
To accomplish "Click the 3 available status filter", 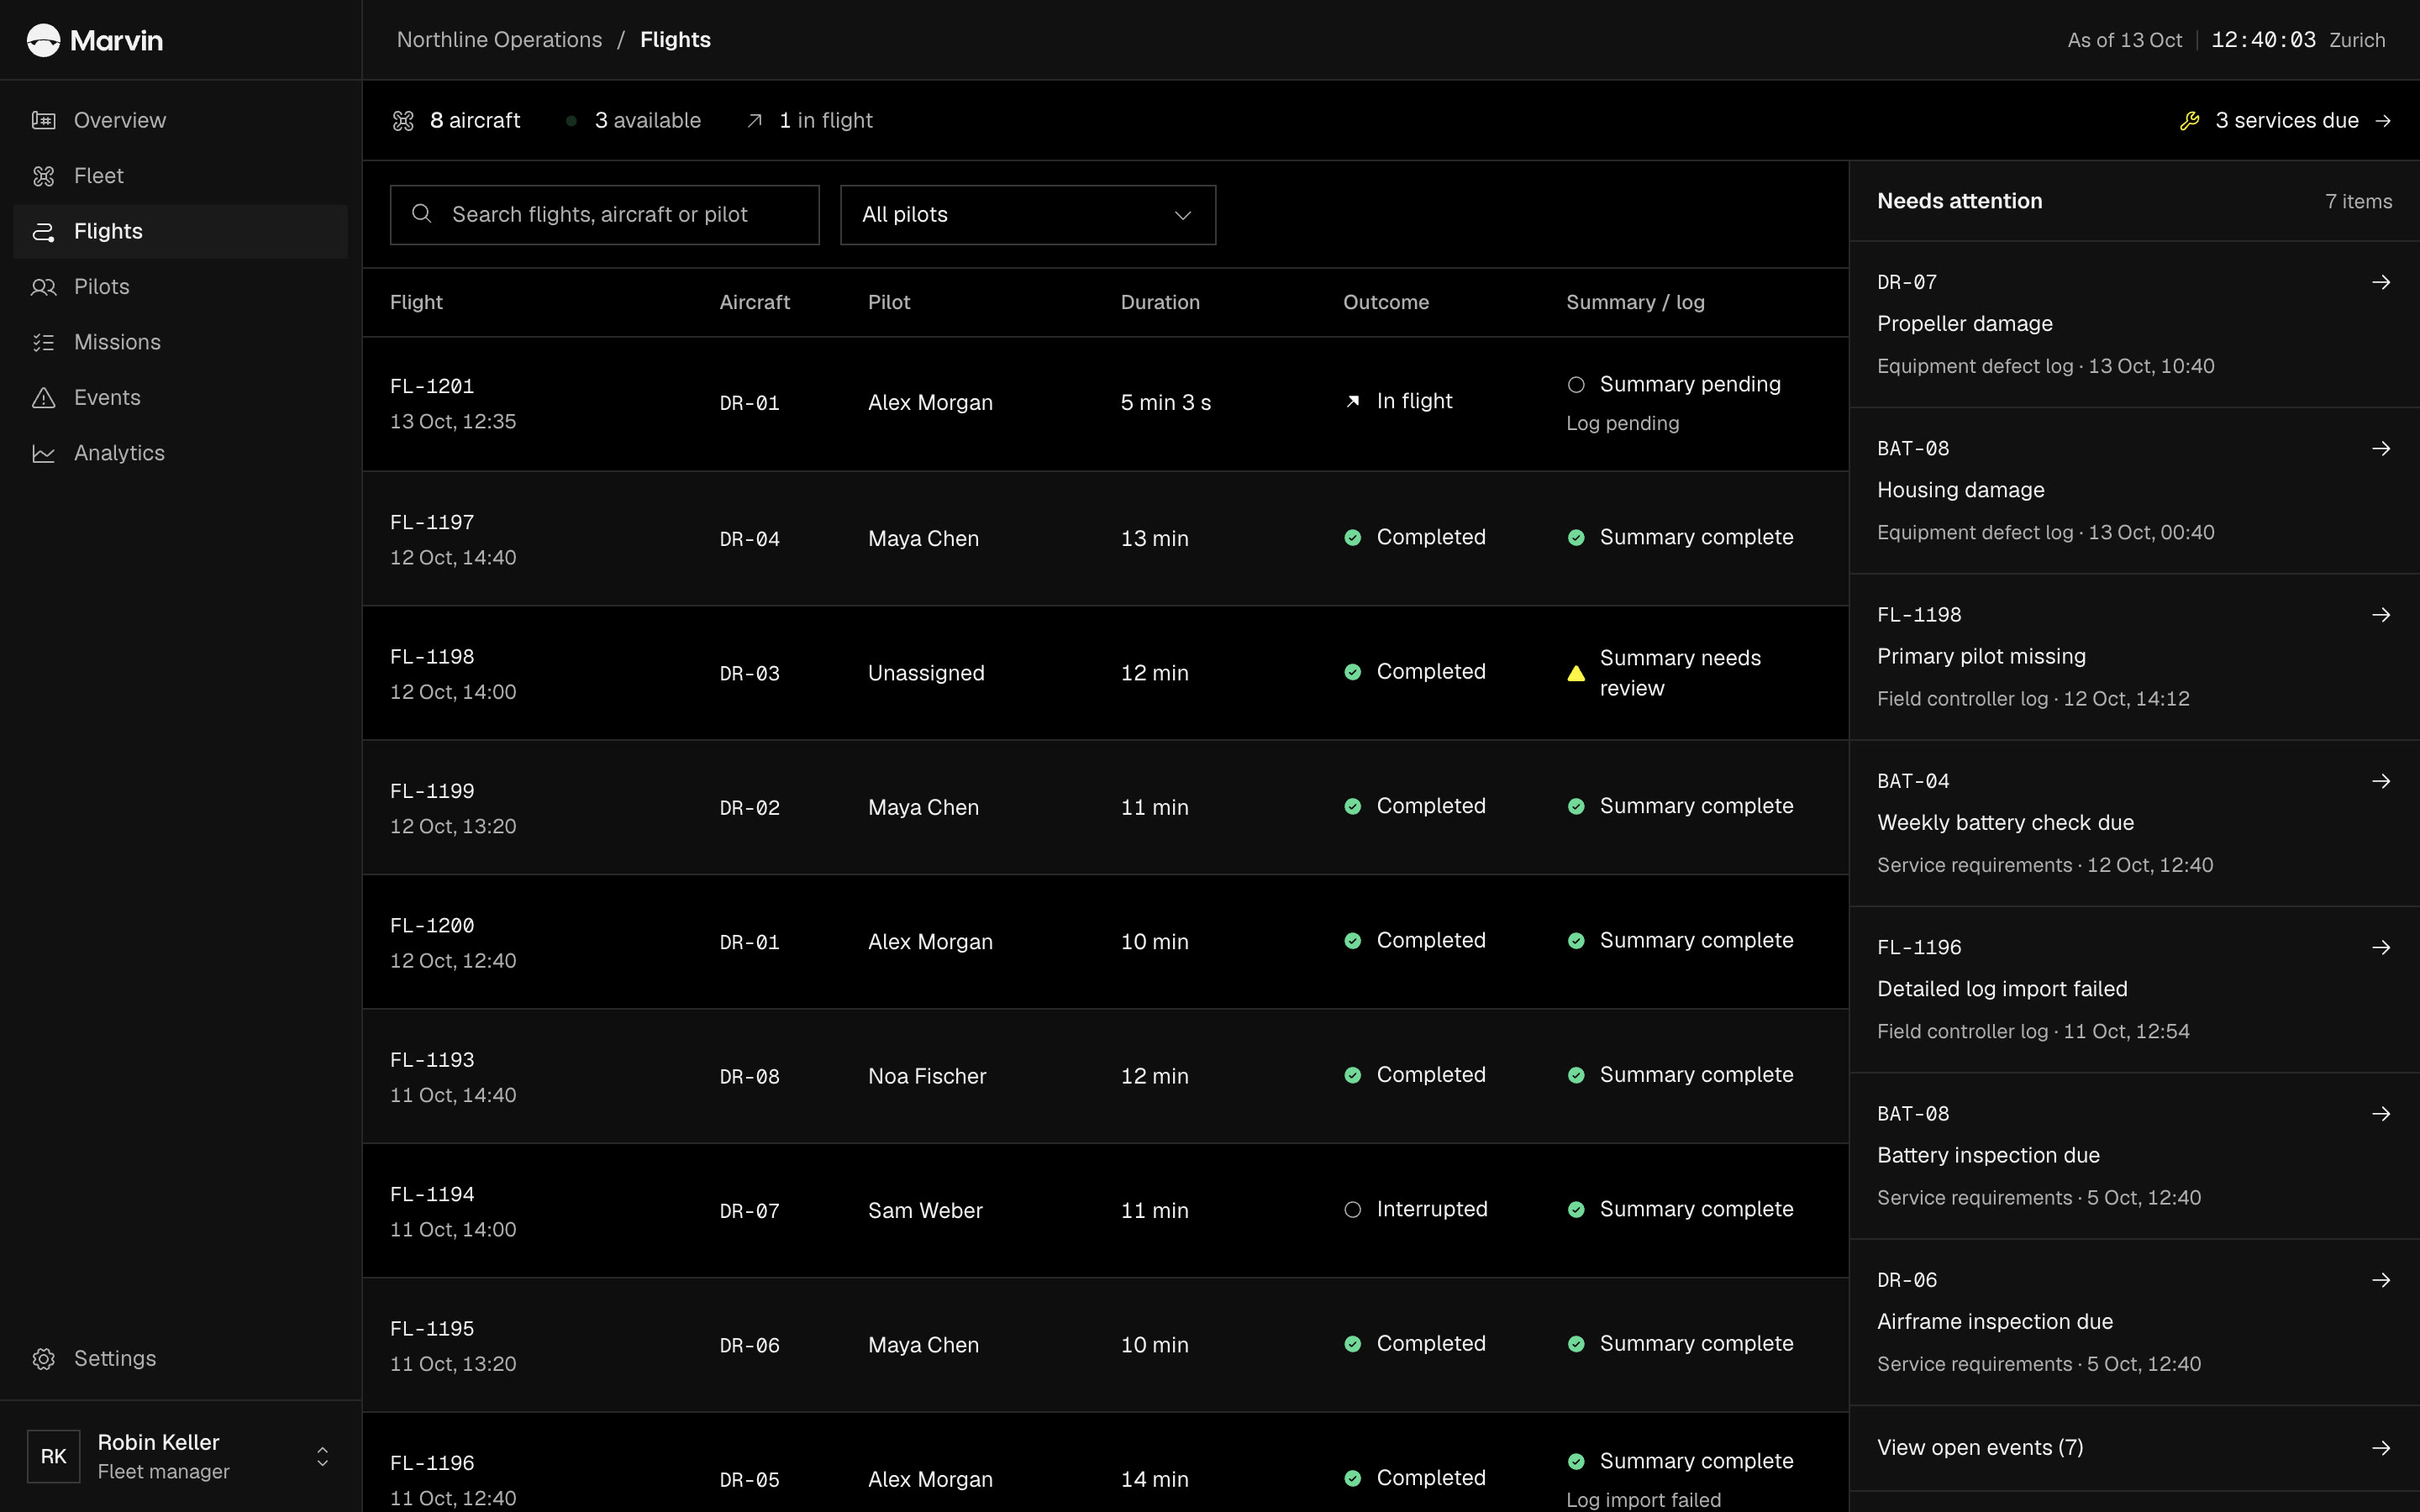I will tap(634, 121).
